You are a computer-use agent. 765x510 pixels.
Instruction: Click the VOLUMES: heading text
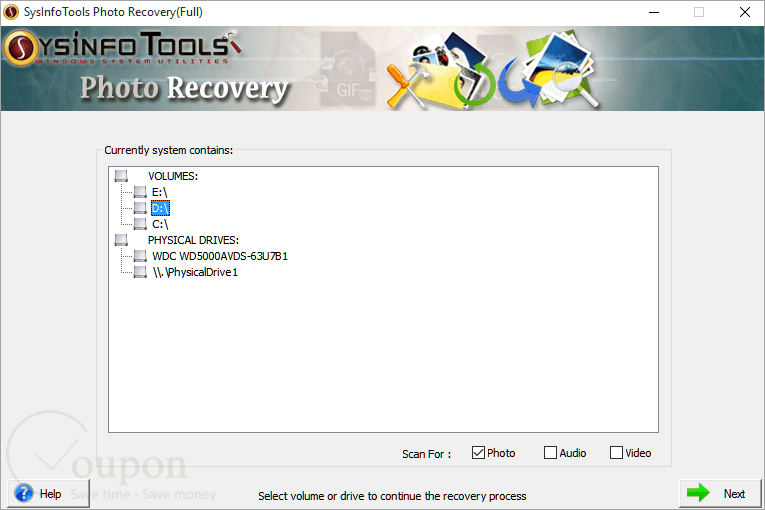173,176
